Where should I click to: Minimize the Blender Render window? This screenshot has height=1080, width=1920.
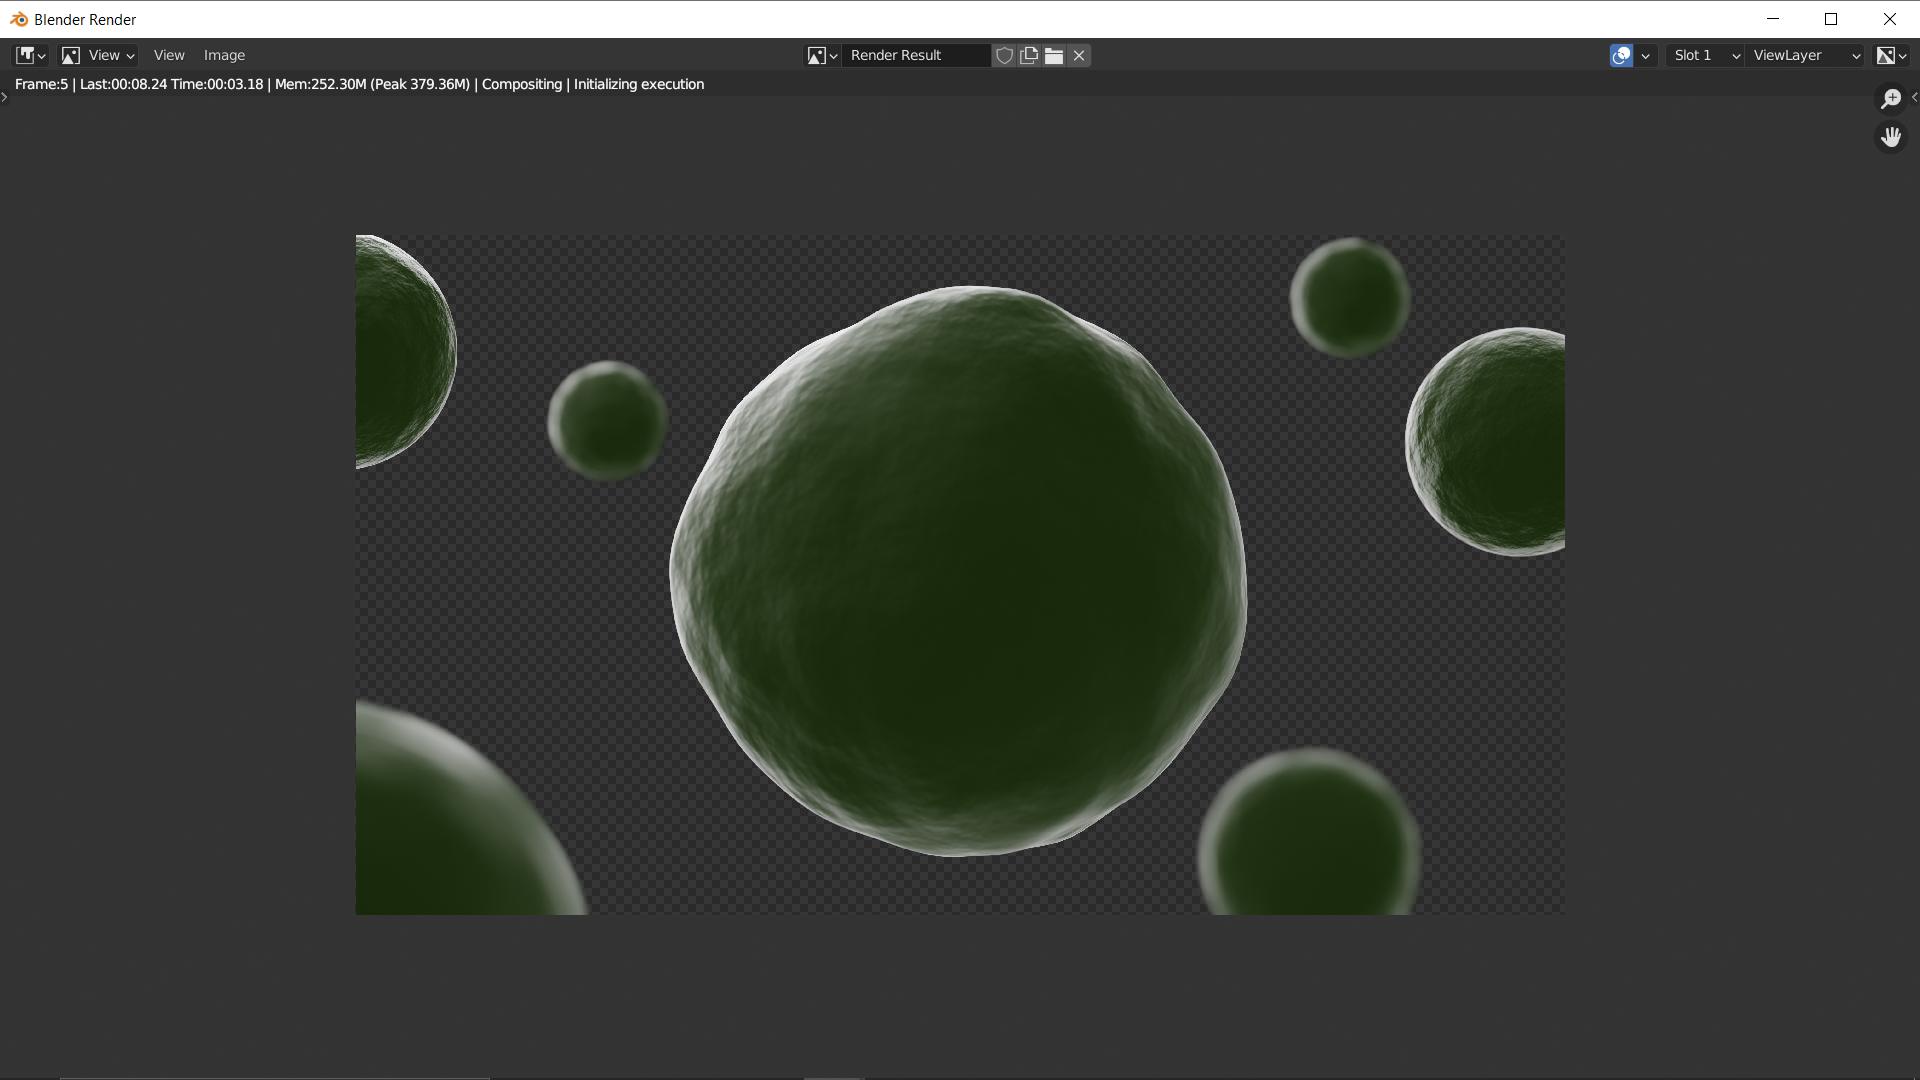[1773, 19]
